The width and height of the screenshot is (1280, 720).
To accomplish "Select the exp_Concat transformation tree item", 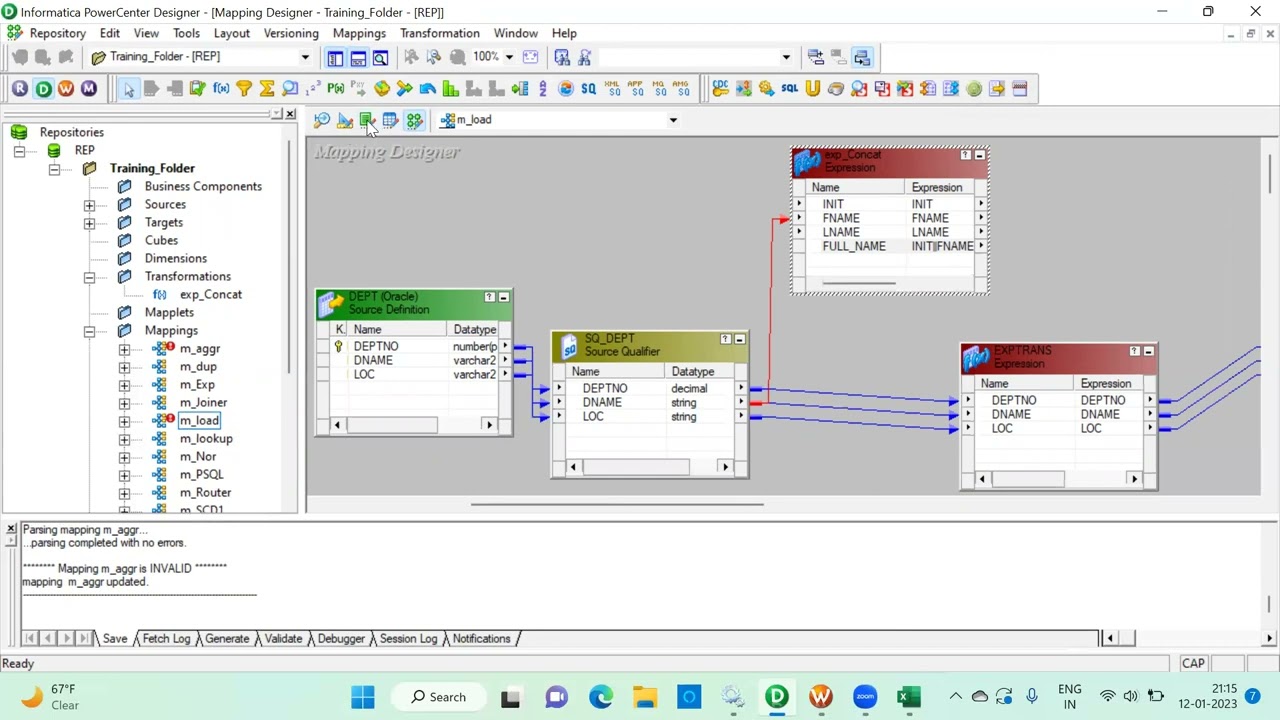I will click(x=210, y=295).
